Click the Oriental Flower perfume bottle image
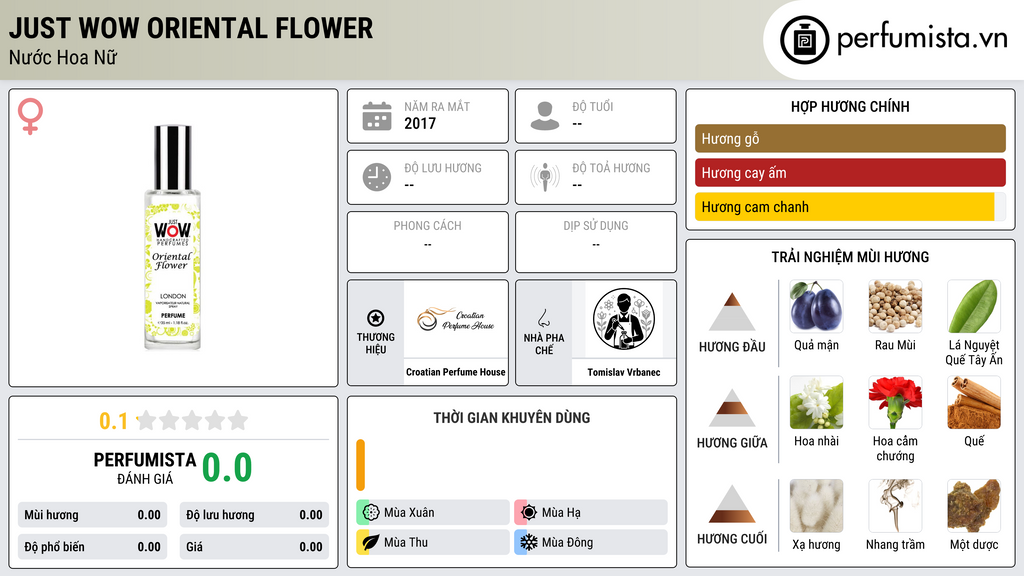 point(172,238)
